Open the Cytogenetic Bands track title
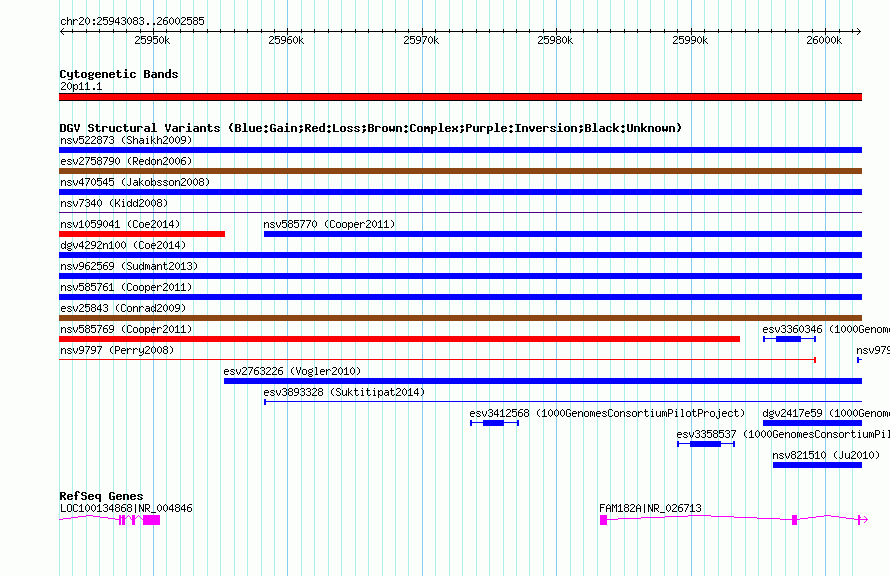Screen dimensions: 890x576 tap(119, 74)
